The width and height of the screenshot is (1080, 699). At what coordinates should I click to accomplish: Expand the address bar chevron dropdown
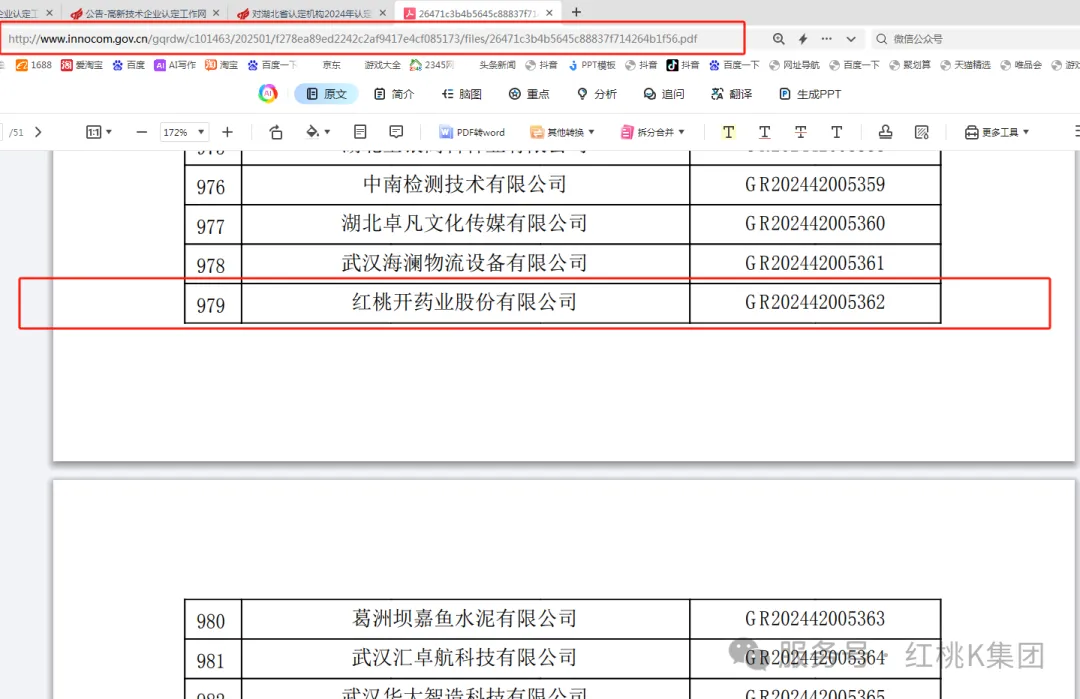[851, 39]
